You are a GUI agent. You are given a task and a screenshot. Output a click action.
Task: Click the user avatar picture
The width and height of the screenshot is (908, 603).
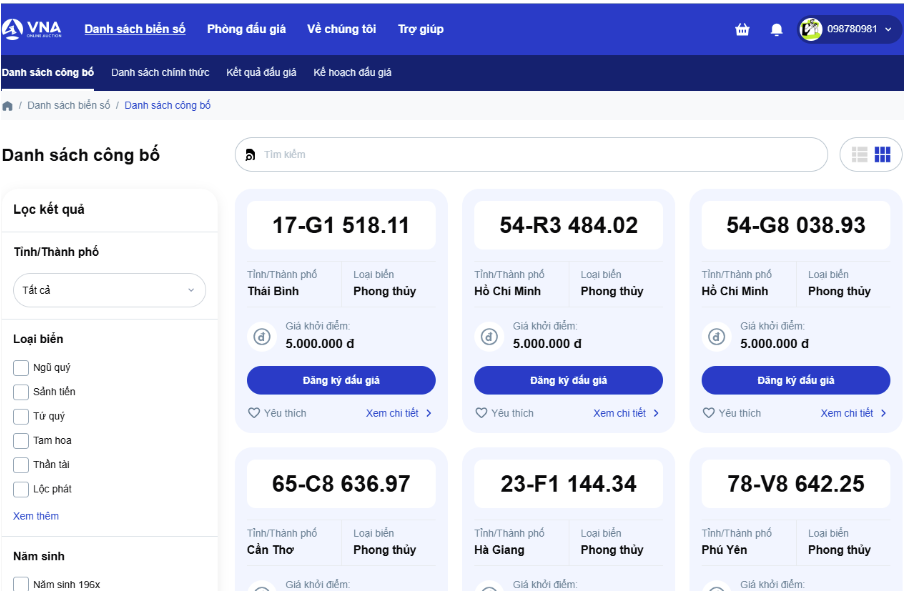pyautogui.click(x=811, y=29)
